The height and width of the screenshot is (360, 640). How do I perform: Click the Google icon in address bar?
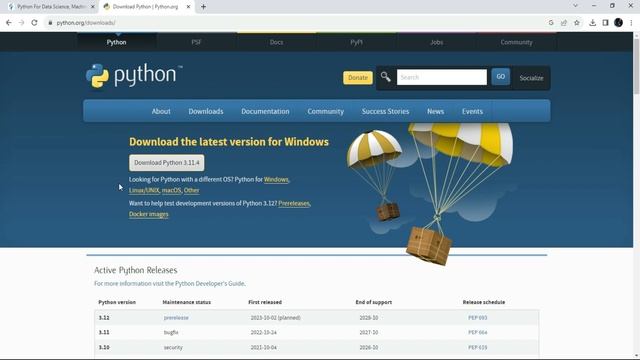551,23
